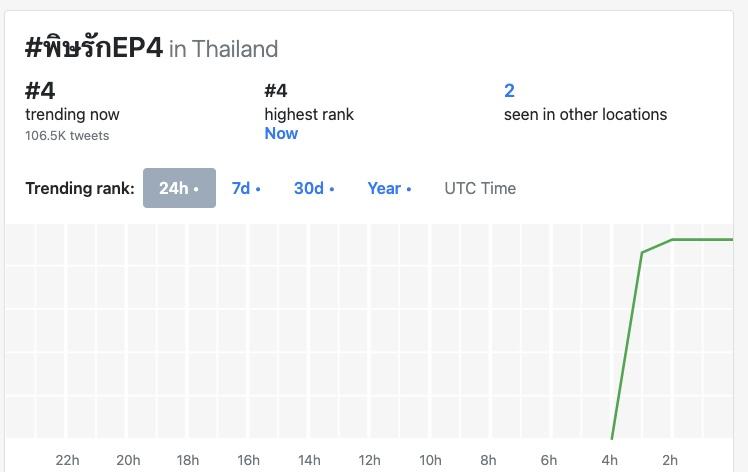The height and width of the screenshot is (472, 748).
Task: Show the Year trending rank view
Action: tap(389, 188)
